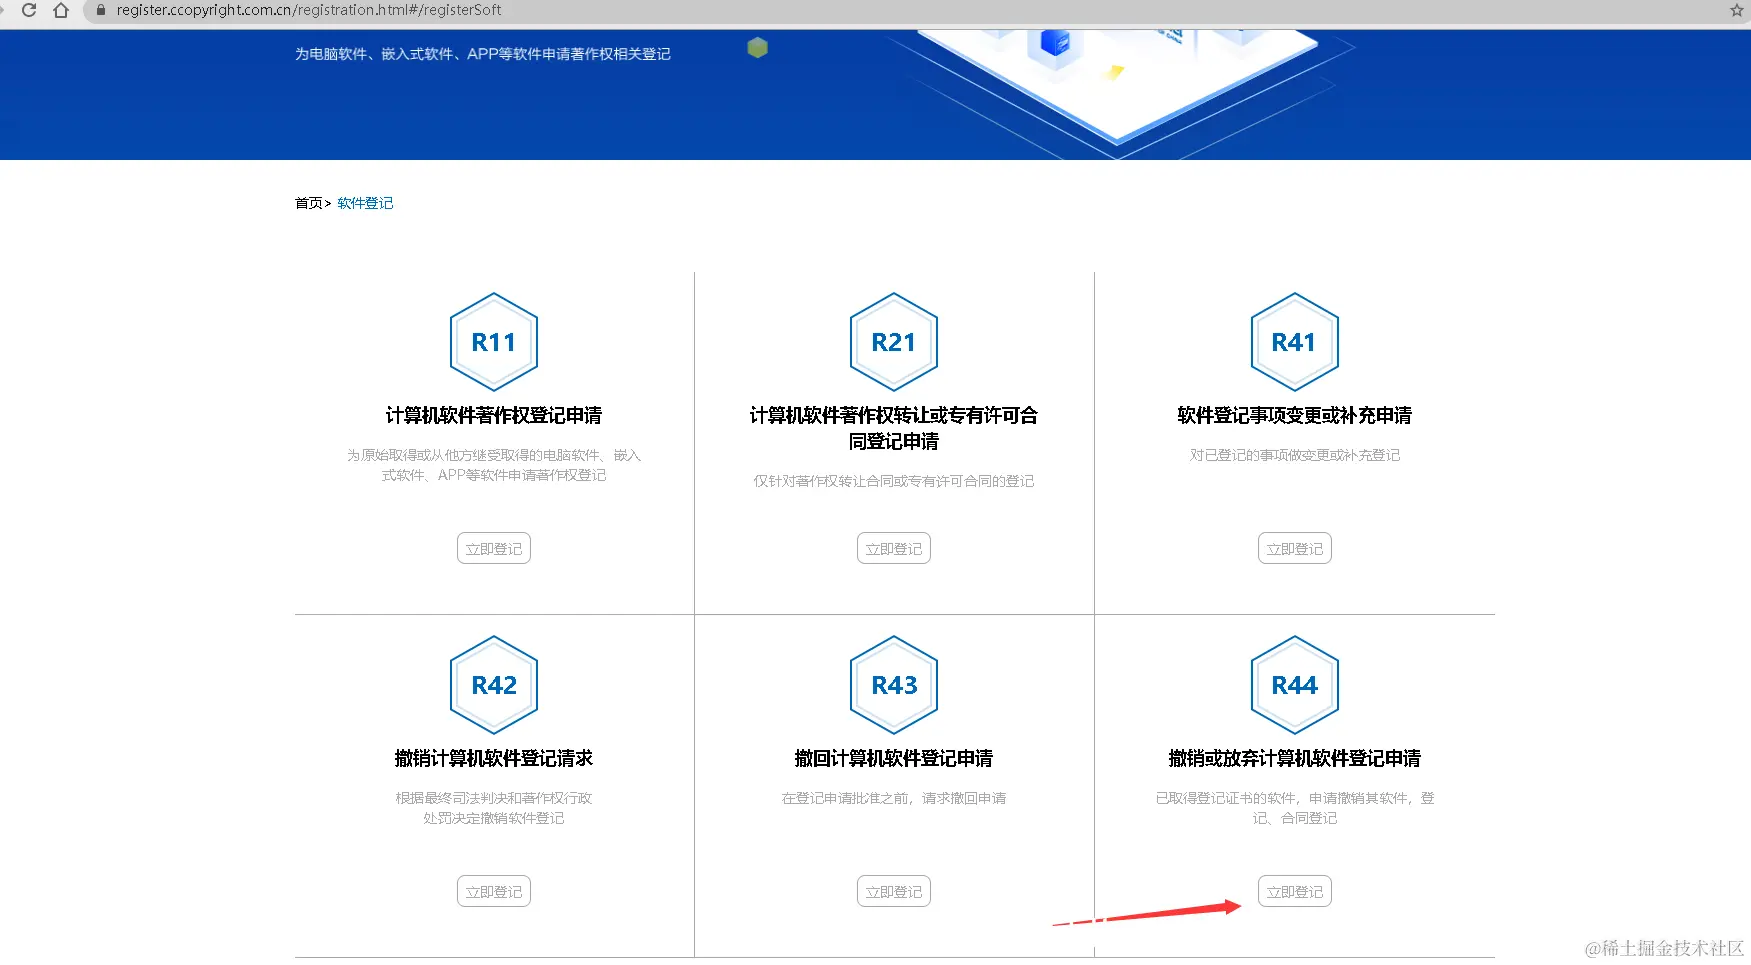Click the site security padlock icon

pyautogui.click(x=100, y=11)
